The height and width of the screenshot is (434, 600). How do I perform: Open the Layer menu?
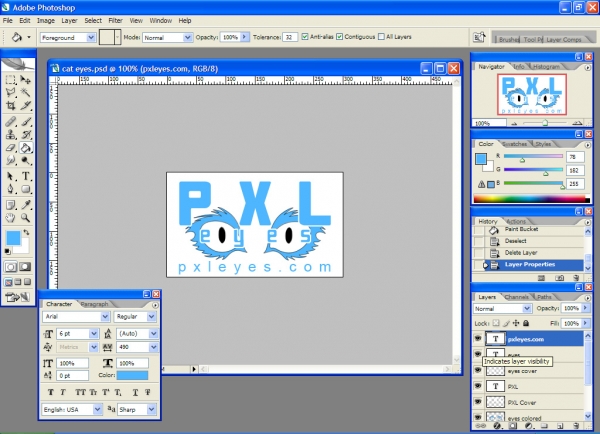tap(69, 21)
